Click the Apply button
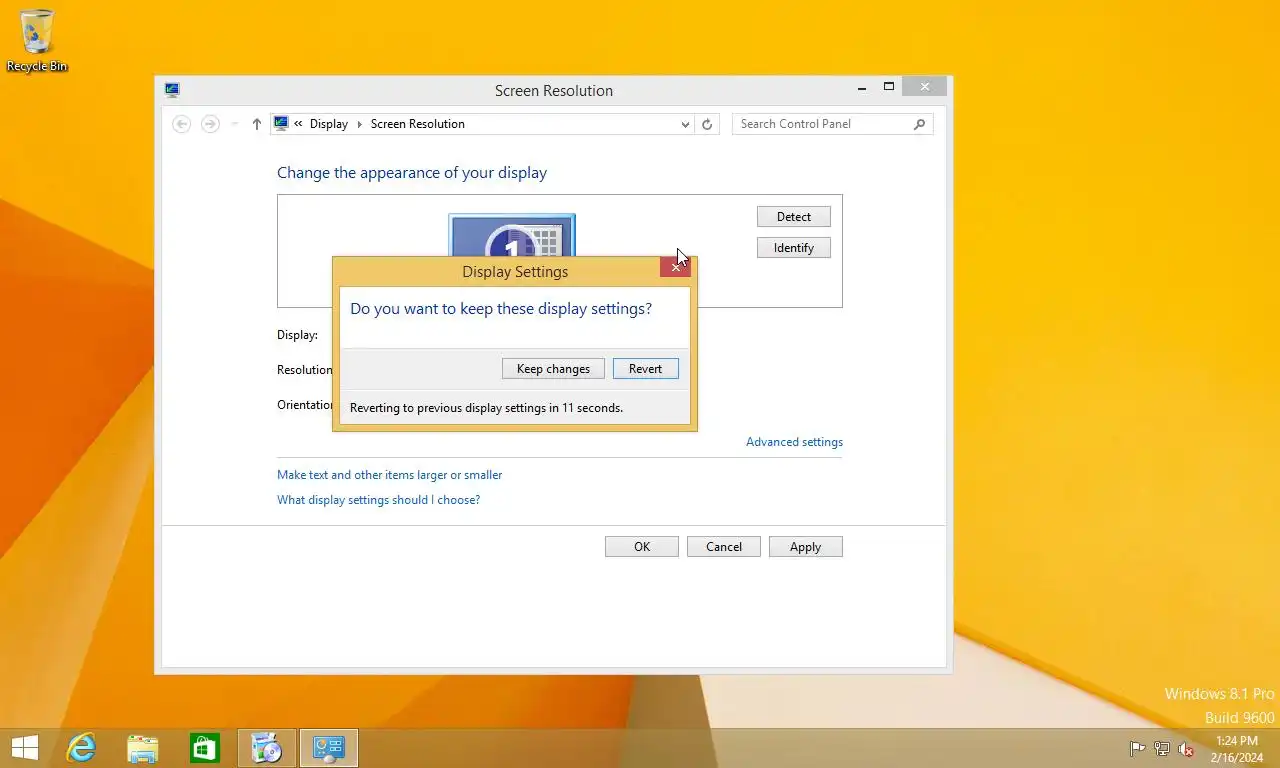 806,547
